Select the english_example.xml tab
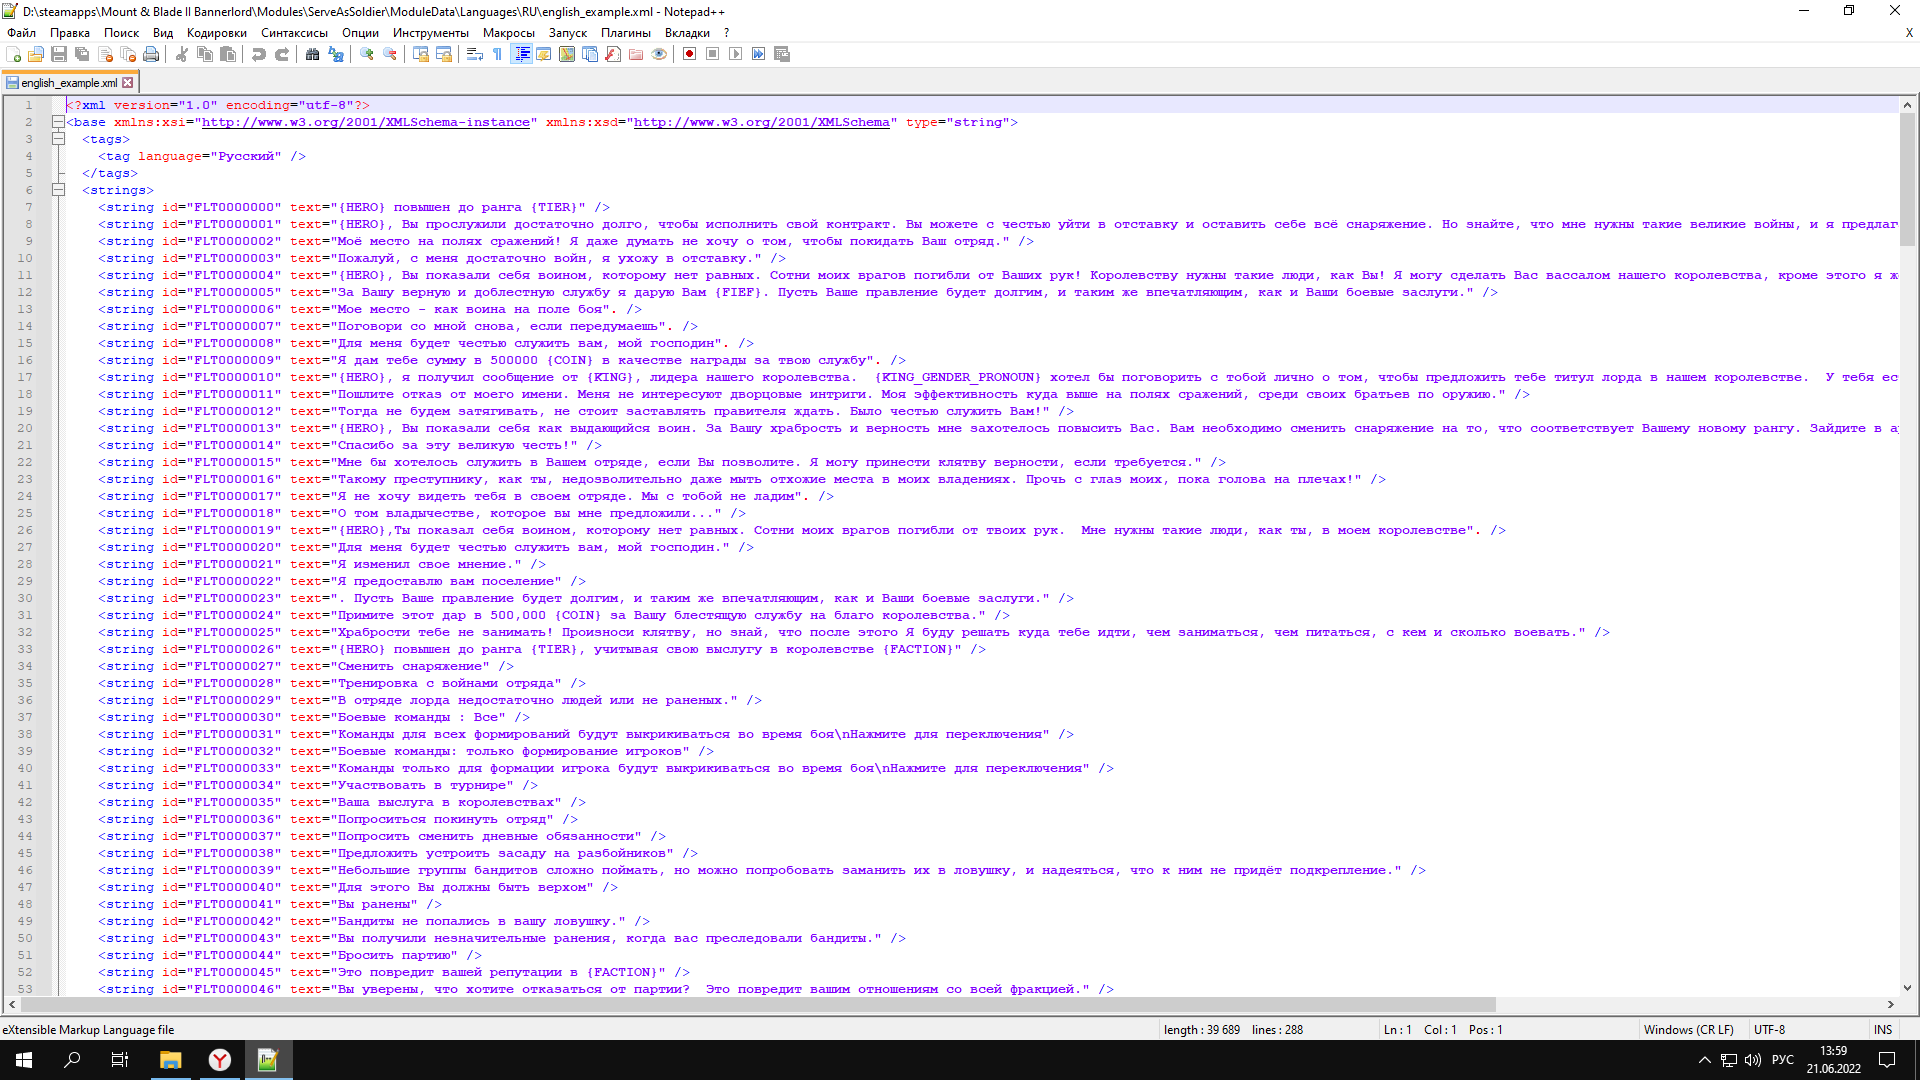Screen dimensions: 1920x1080 [69, 83]
